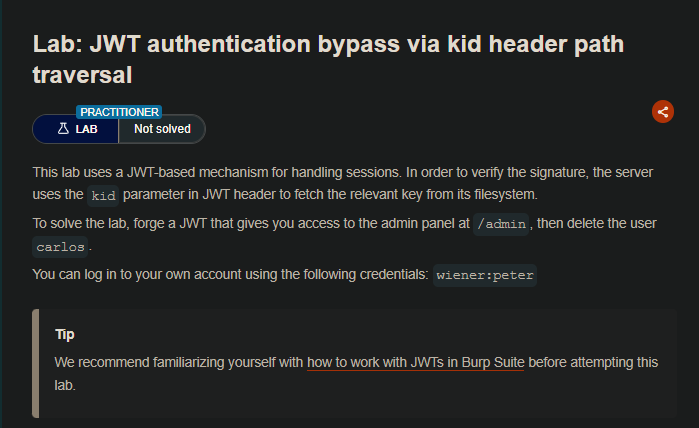Click the flask icon in LAB badge
This screenshot has height=428, width=699.
click(x=63, y=129)
